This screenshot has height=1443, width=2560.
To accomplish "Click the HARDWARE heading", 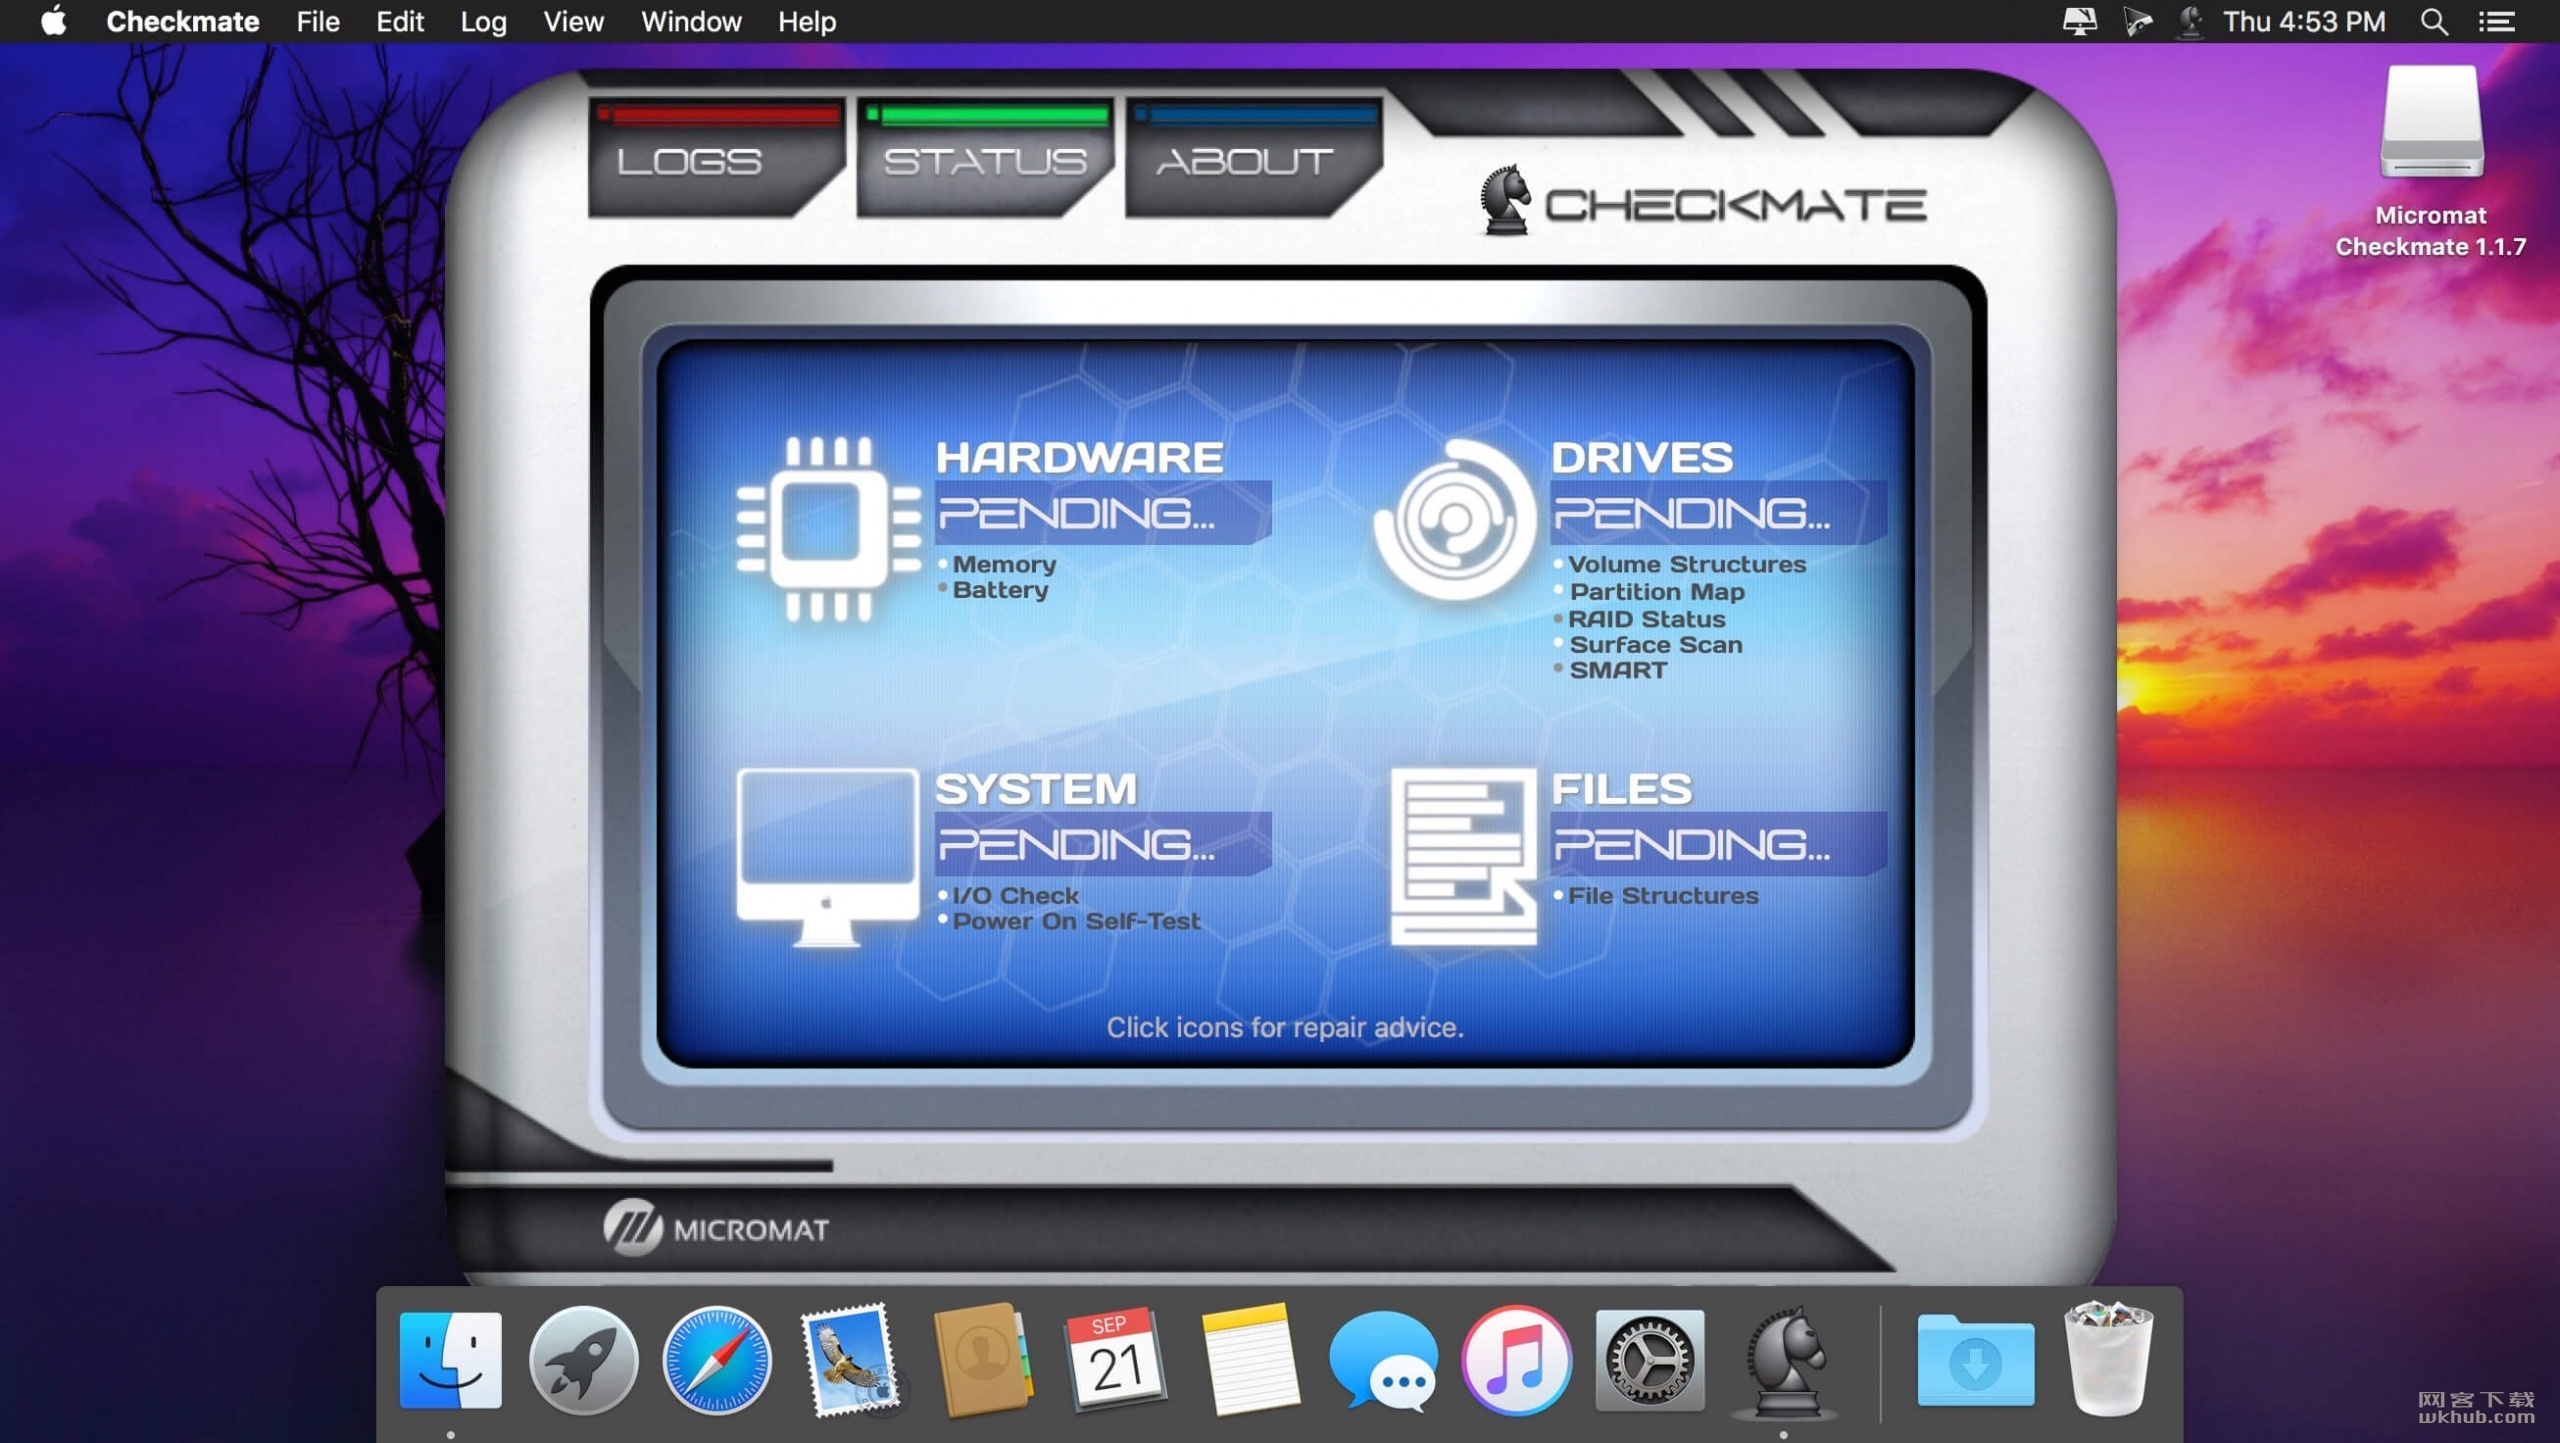I will tap(1079, 457).
